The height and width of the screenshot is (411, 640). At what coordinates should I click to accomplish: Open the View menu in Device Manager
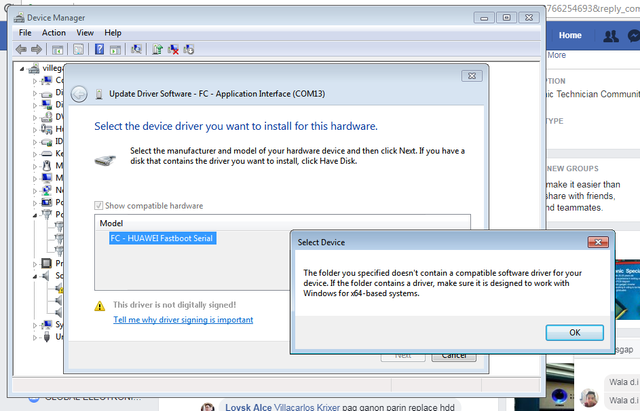85,33
